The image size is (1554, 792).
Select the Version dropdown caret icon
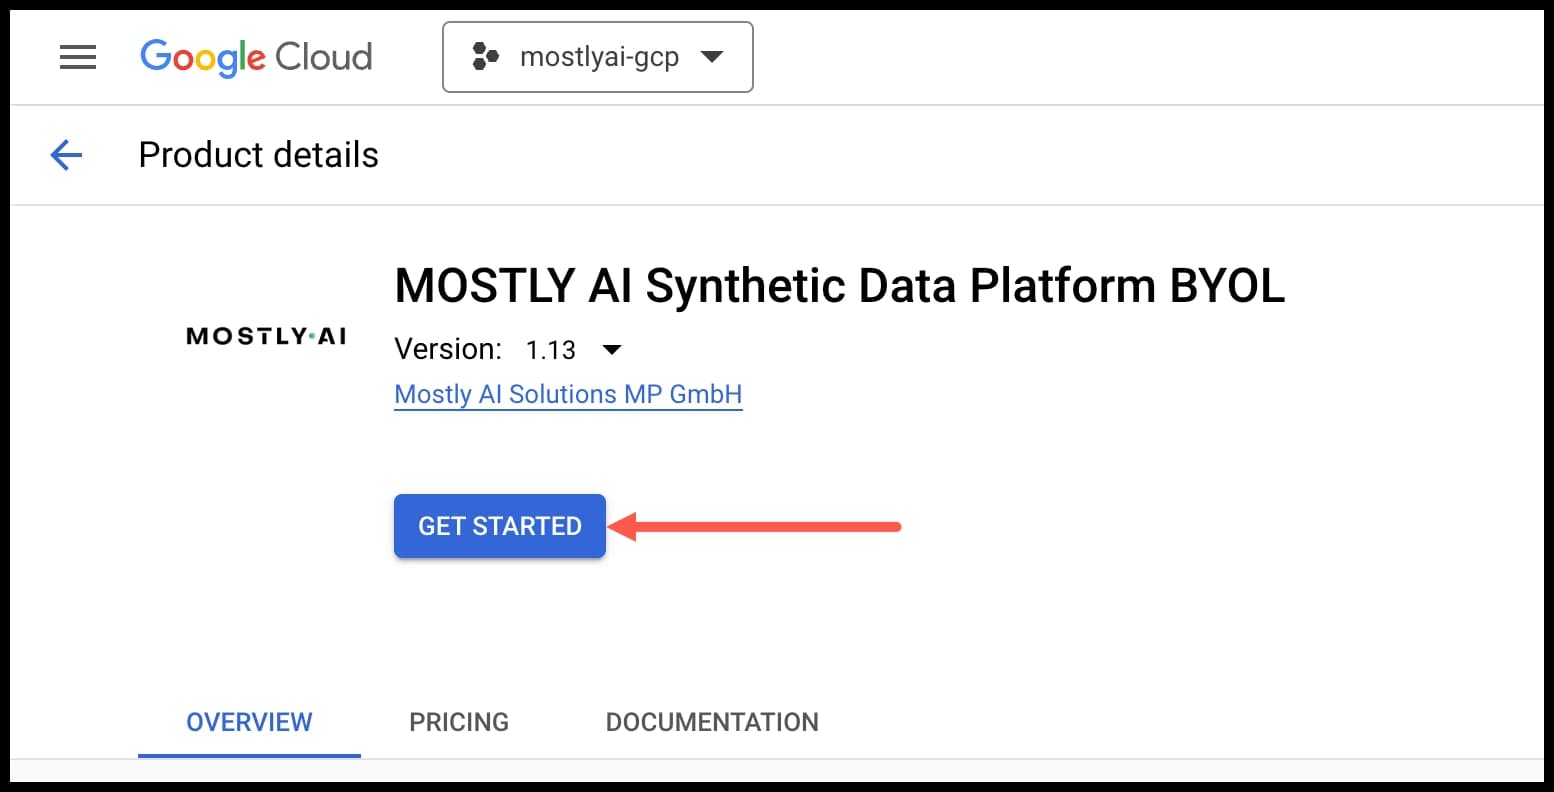(x=611, y=350)
